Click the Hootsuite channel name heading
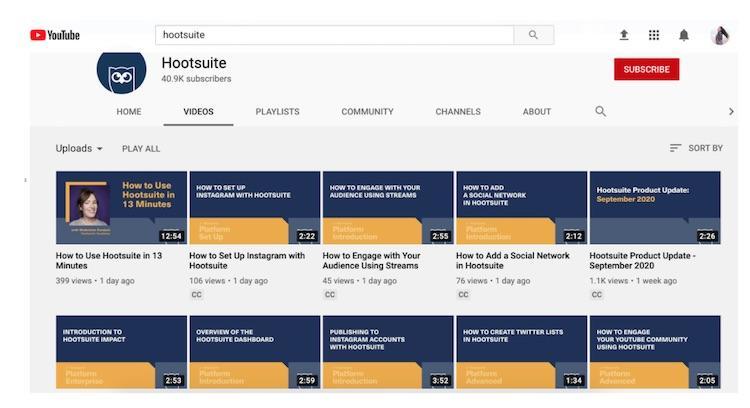 click(194, 63)
